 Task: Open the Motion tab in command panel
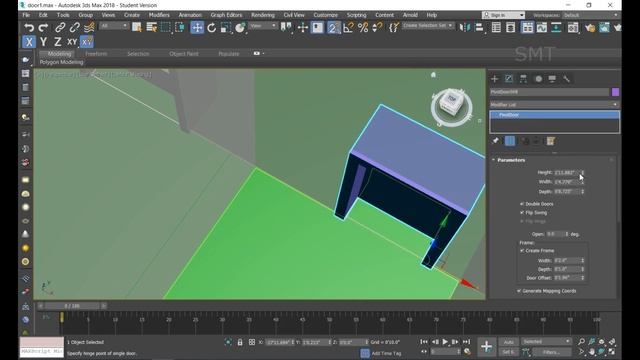(x=538, y=79)
